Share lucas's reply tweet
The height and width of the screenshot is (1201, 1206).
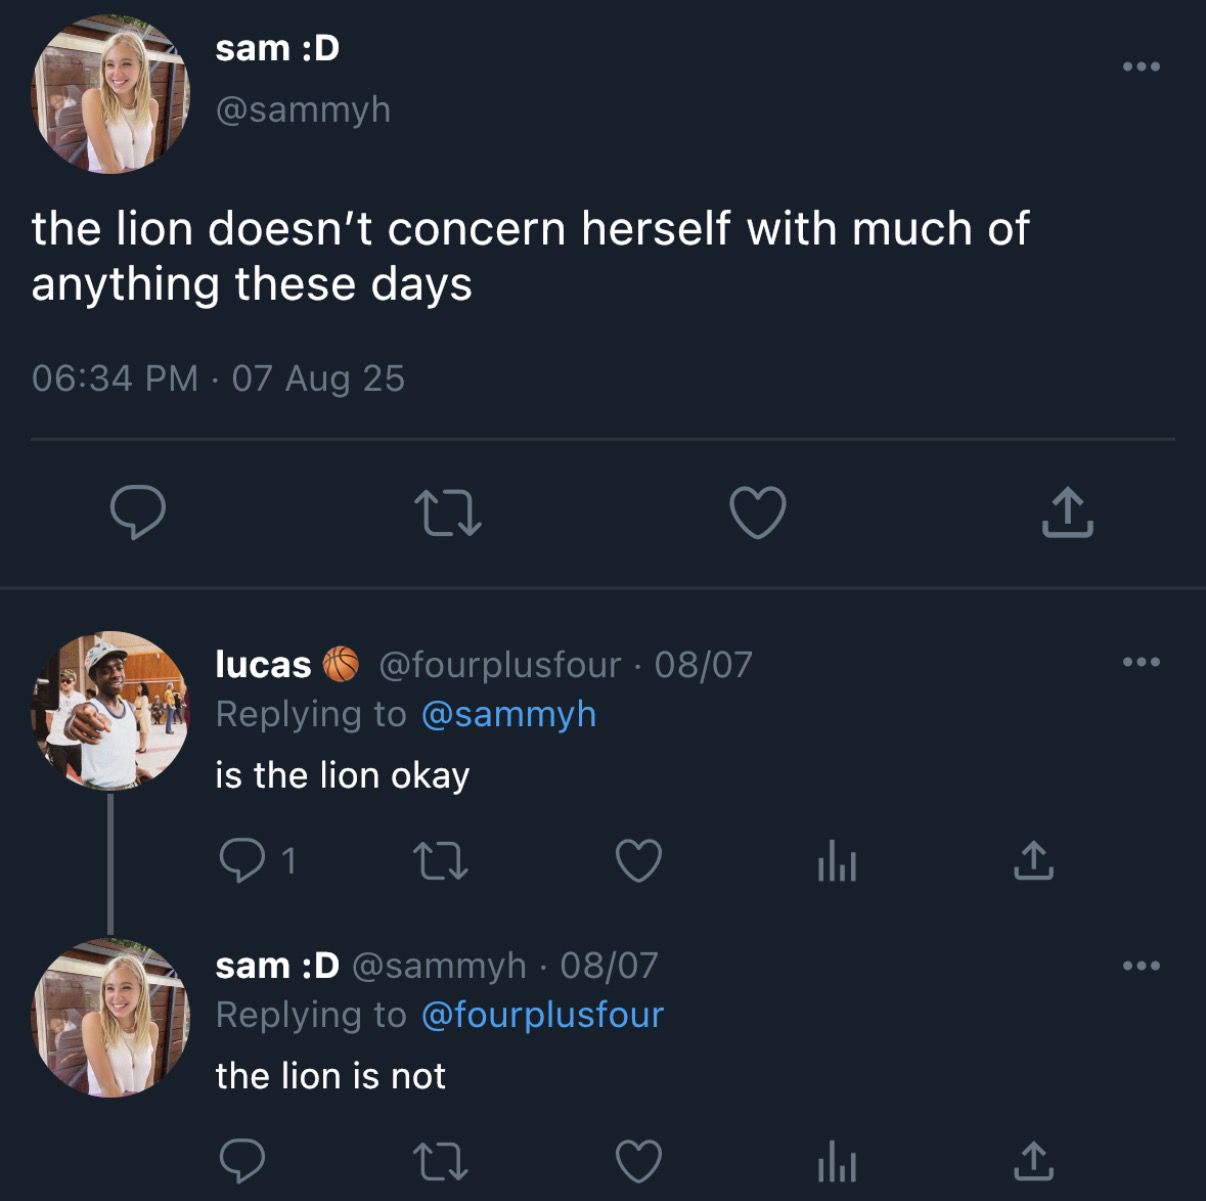(1034, 860)
